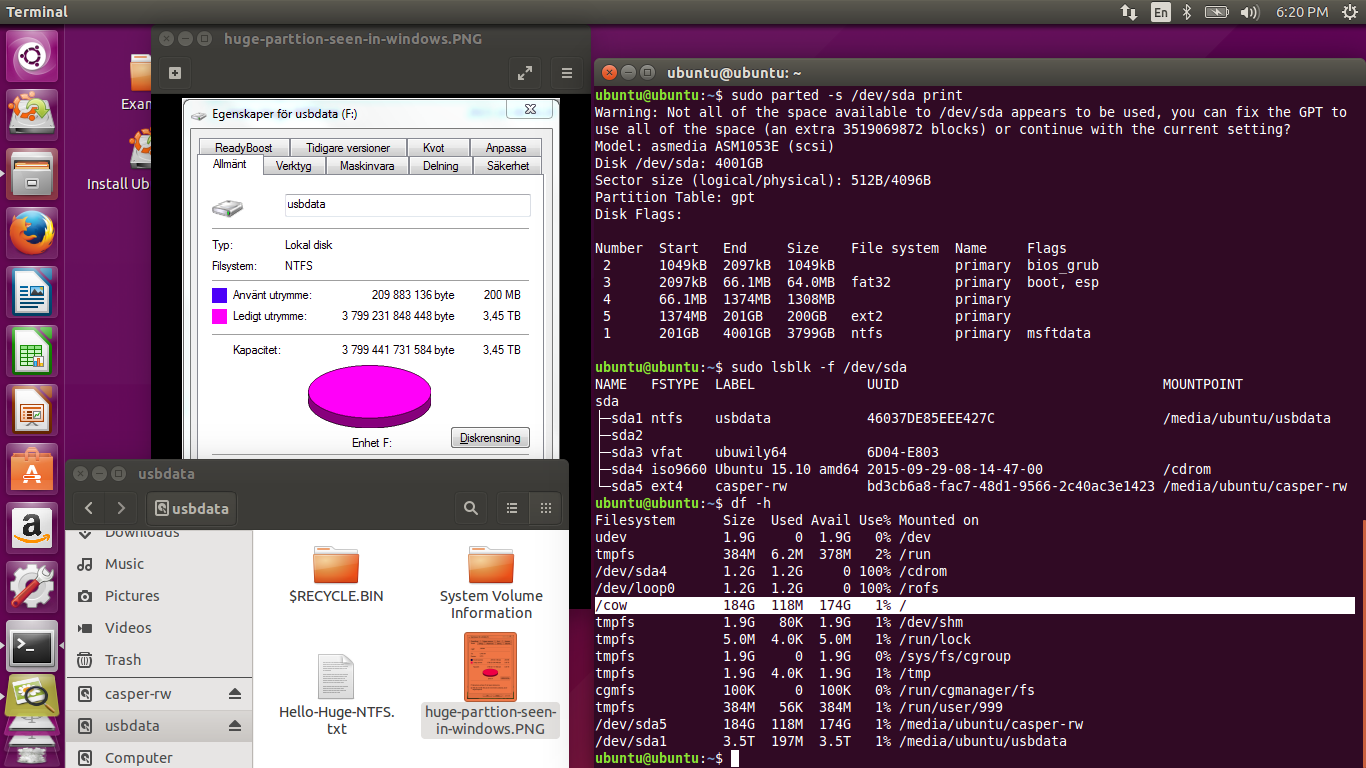This screenshot has width=1366, height=768.
Task: Open the network indicator in top panel
Action: 1129,12
